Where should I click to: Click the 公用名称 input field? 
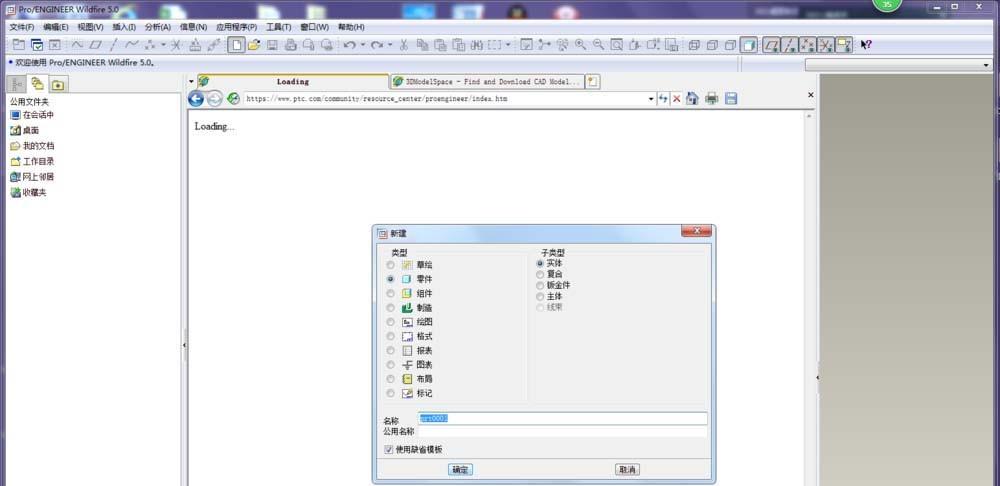coord(562,432)
